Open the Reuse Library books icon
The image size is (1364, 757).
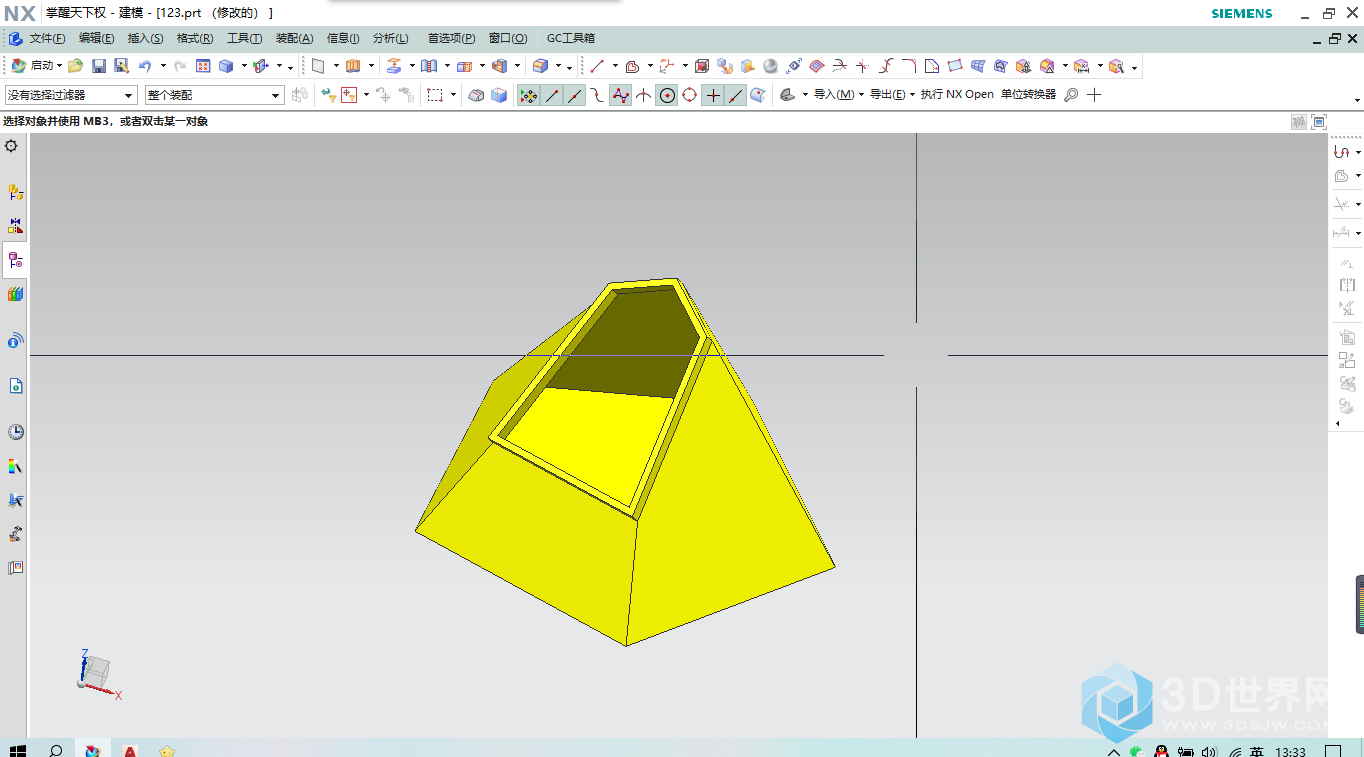pyautogui.click(x=15, y=294)
